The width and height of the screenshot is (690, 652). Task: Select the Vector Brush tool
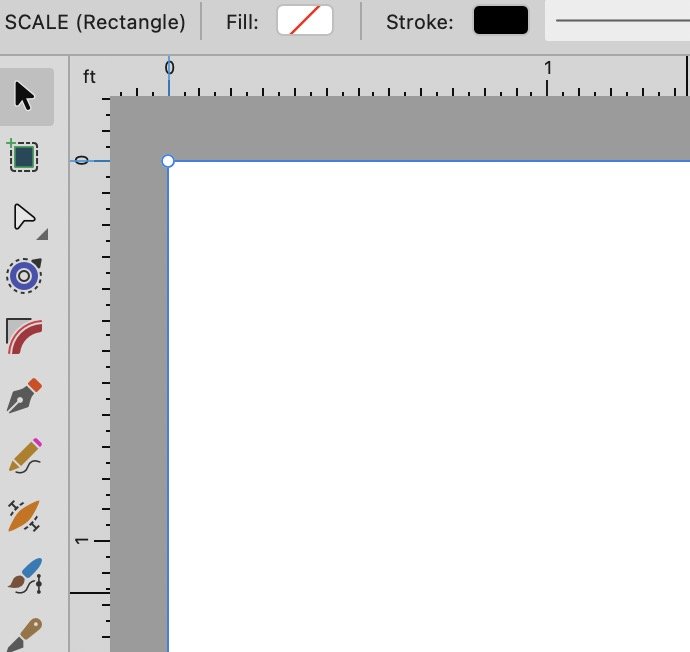(x=24, y=516)
